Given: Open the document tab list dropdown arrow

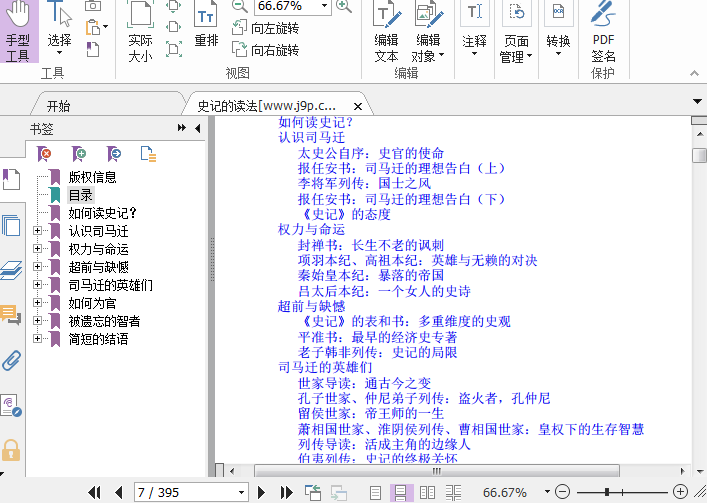Looking at the screenshot, I should pyautogui.click(x=697, y=101).
